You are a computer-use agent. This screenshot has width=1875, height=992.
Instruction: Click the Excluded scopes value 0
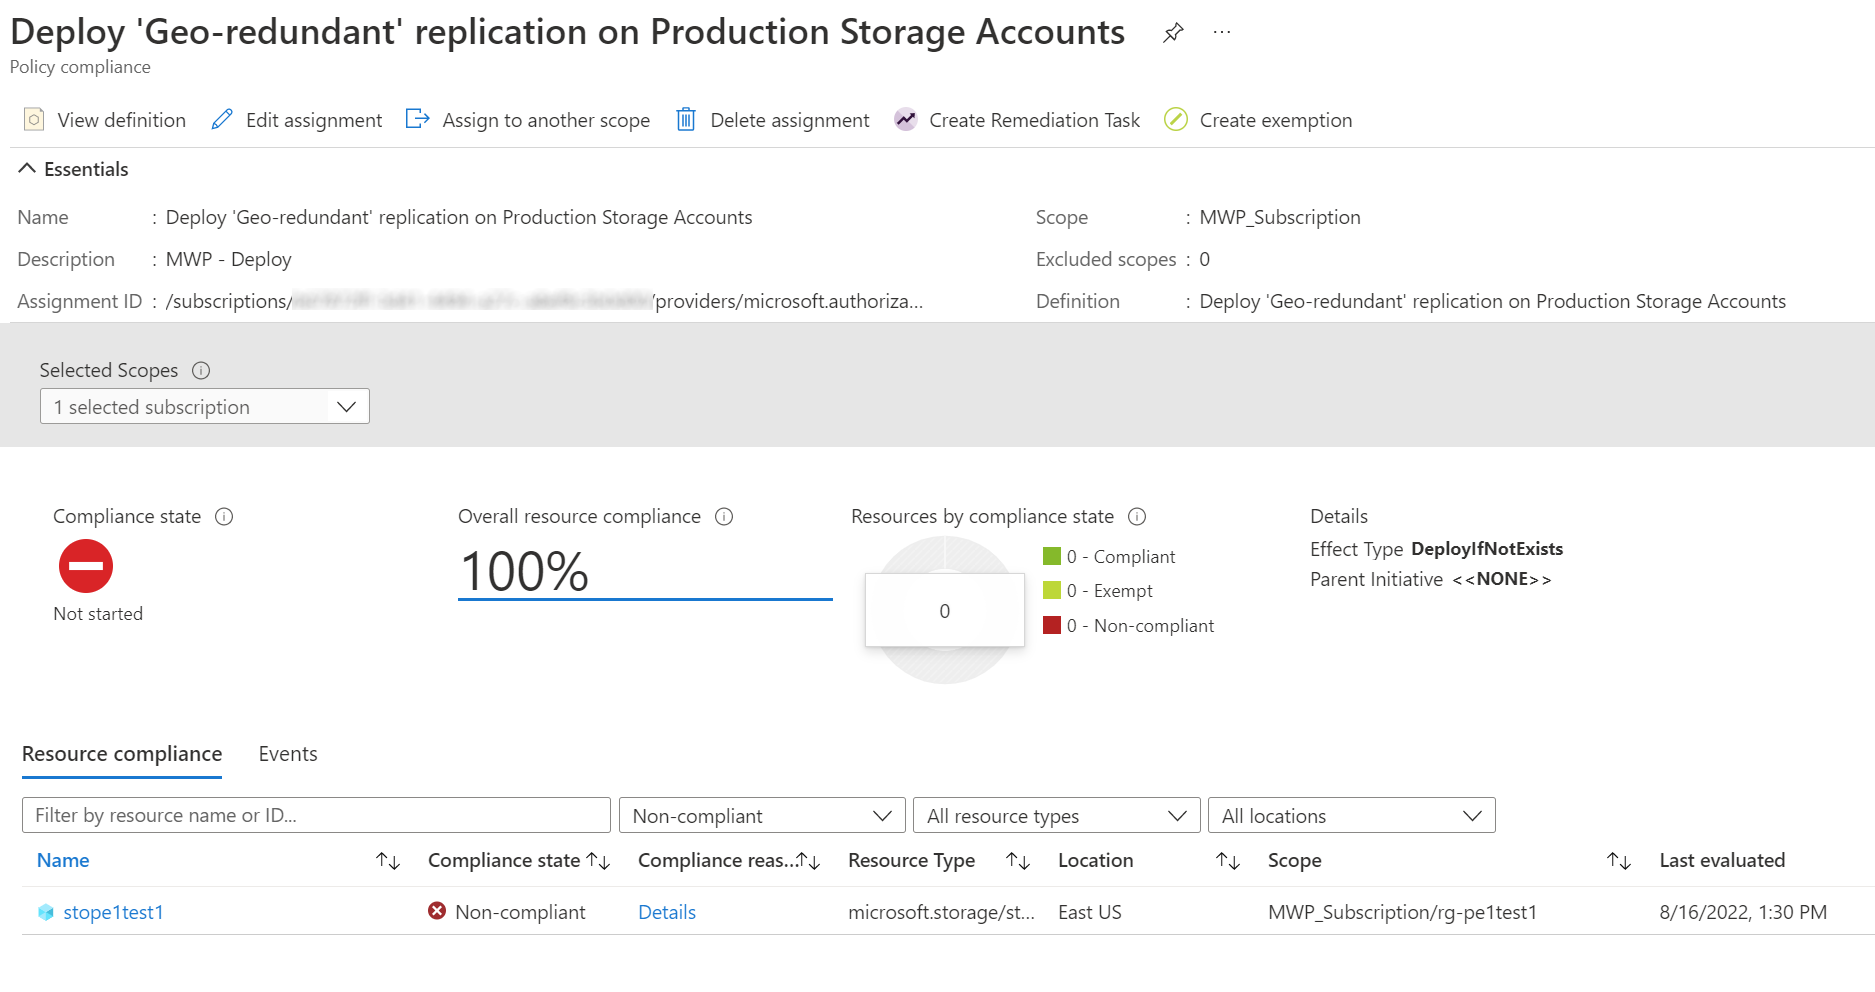pos(1205,259)
